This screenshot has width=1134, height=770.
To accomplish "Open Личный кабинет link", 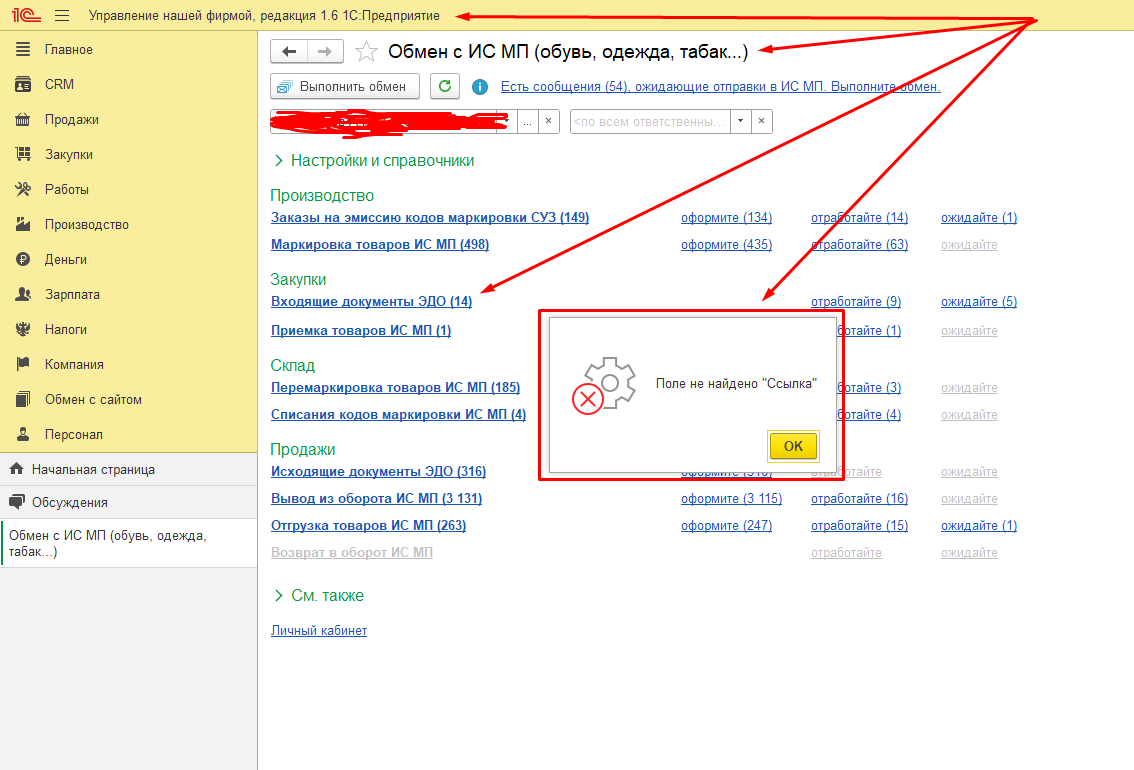I will click(319, 631).
